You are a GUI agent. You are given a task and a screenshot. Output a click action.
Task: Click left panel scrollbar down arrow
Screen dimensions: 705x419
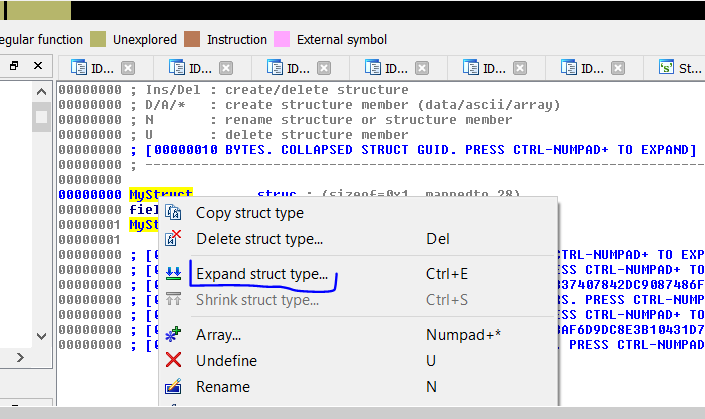(41, 336)
